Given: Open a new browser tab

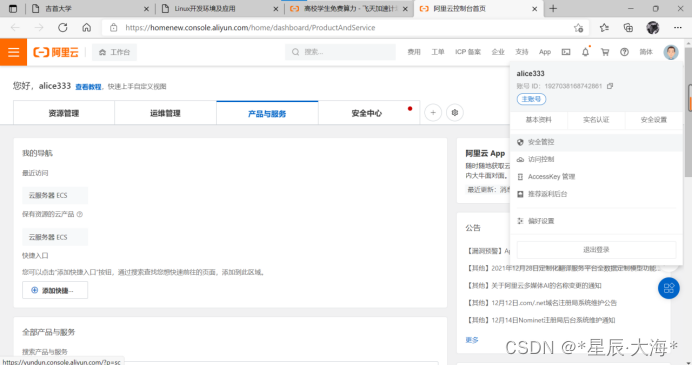Looking at the screenshot, I should tap(553, 8).
